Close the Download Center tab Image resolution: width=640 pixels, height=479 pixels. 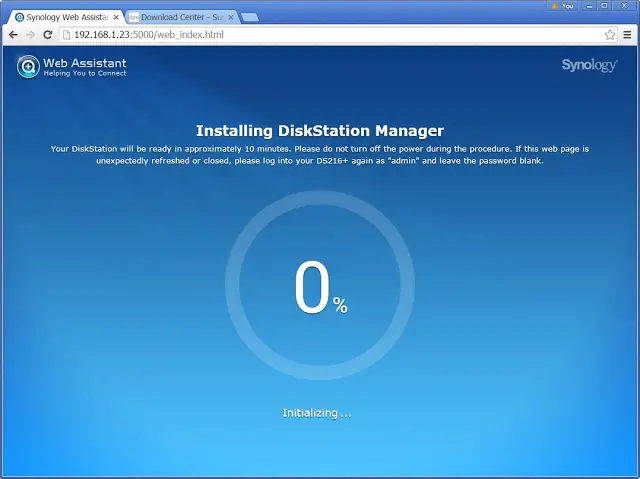[231, 17]
